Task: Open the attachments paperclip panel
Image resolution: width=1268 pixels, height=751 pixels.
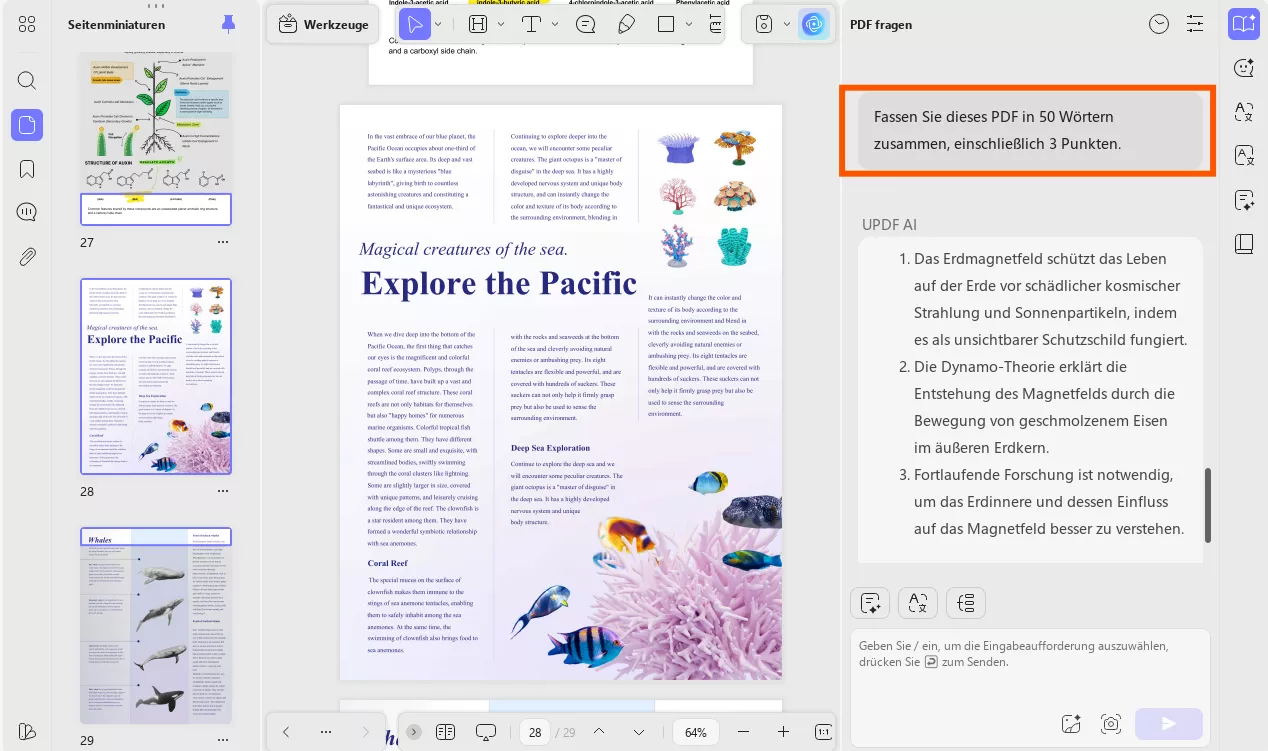Action: (x=27, y=257)
